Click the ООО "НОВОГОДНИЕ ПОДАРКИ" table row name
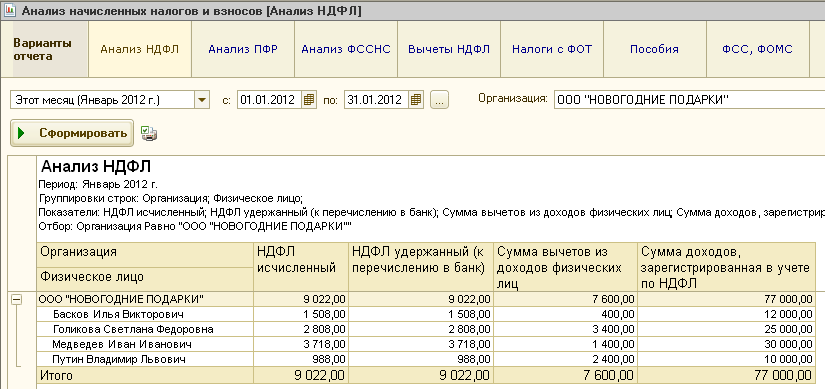 click(x=122, y=300)
